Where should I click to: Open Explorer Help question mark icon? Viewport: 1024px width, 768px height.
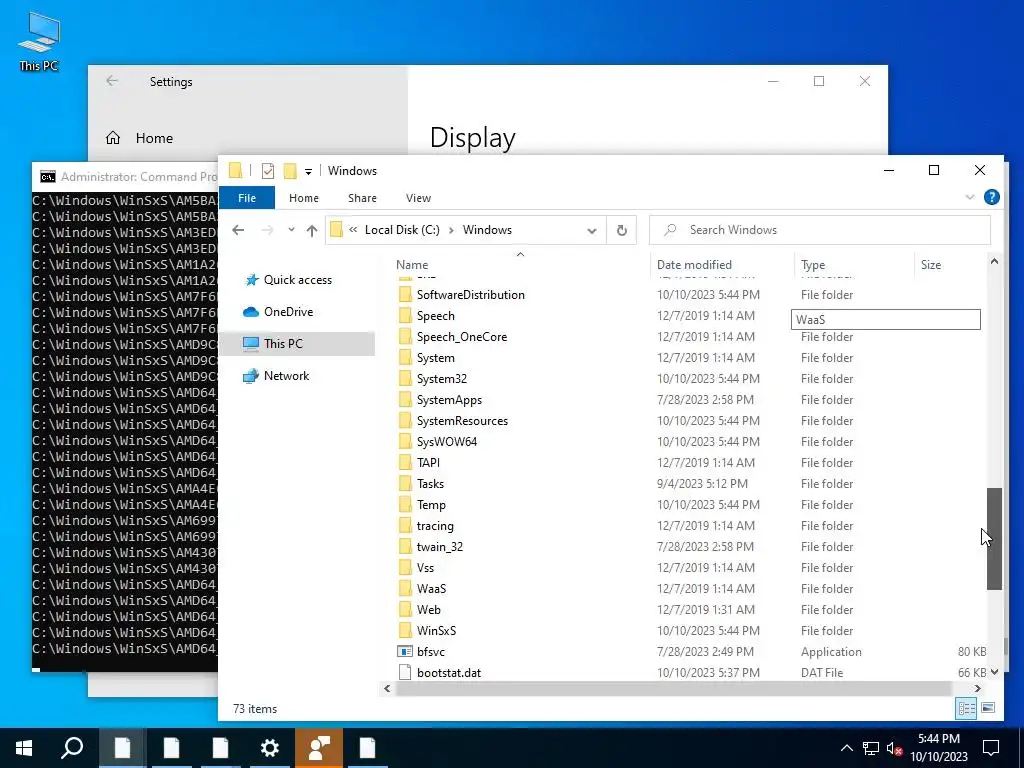[x=991, y=197]
